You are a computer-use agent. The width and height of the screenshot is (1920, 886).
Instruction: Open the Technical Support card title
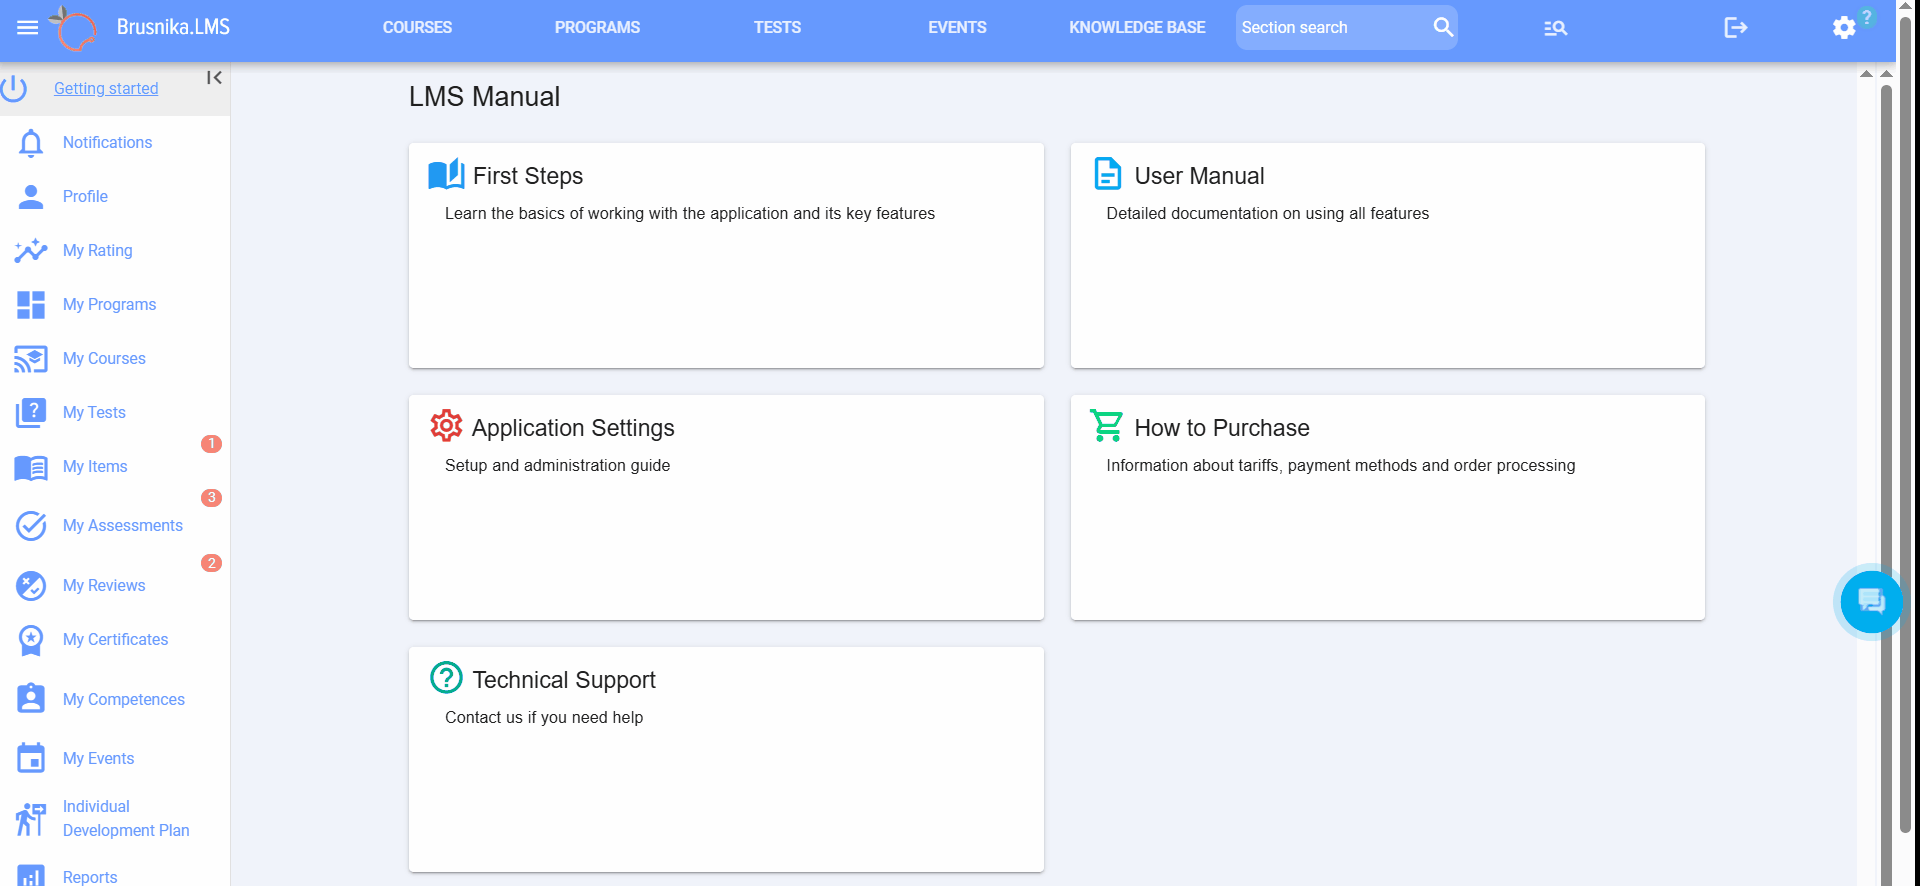[564, 680]
